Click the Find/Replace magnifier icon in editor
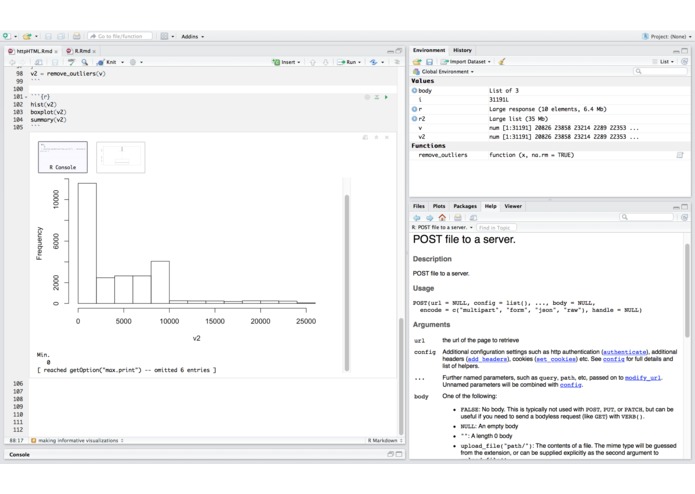695x494 pixels. [x=84, y=62]
